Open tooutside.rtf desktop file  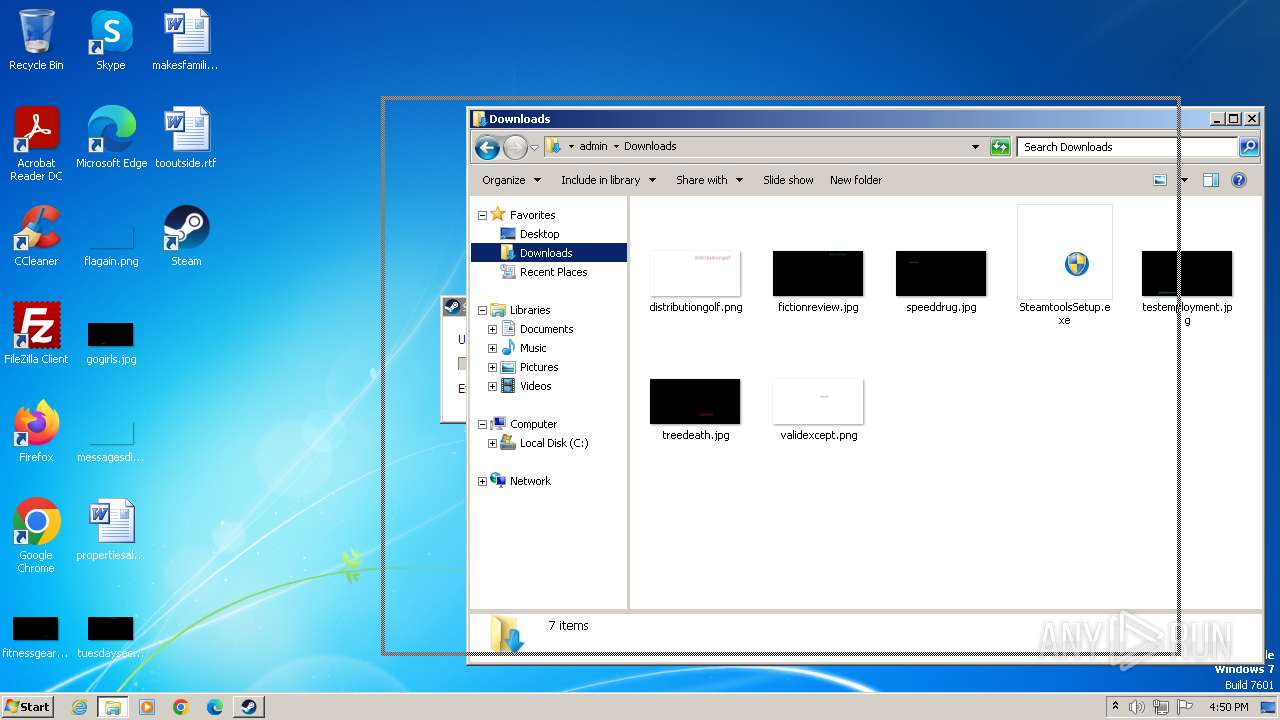[185, 137]
